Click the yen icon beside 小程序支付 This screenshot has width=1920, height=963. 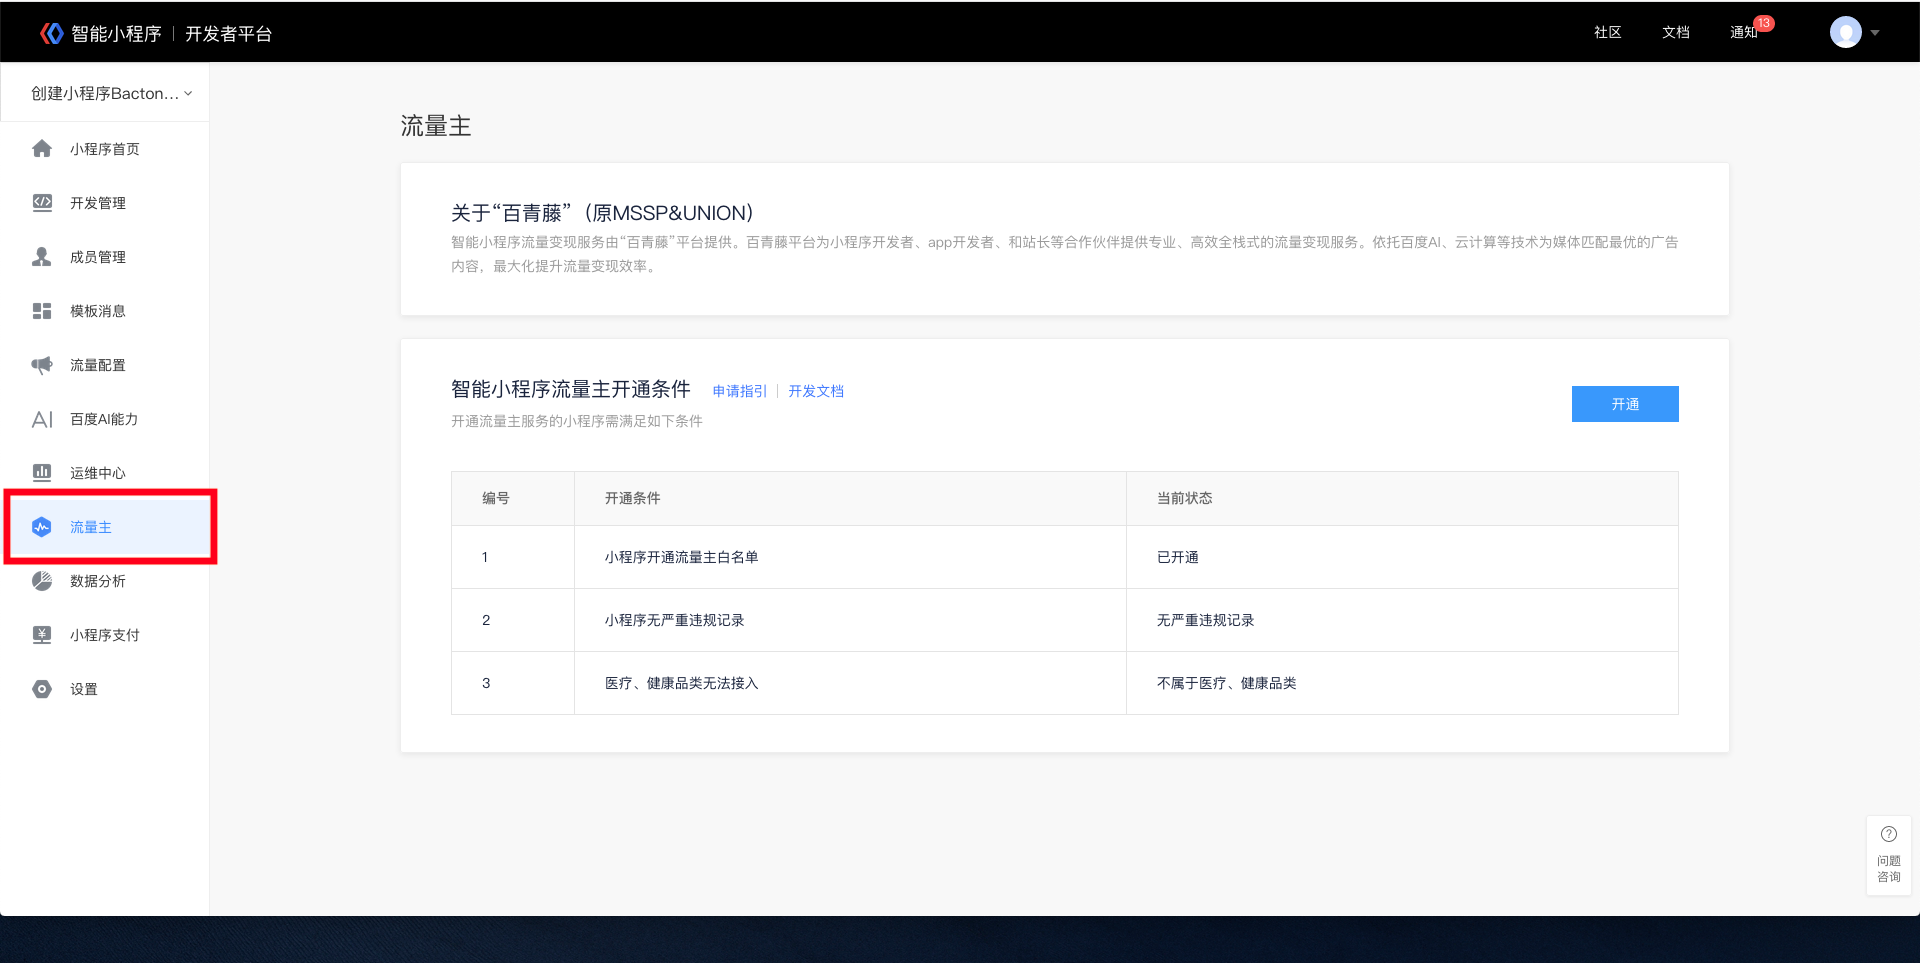click(x=42, y=635)
